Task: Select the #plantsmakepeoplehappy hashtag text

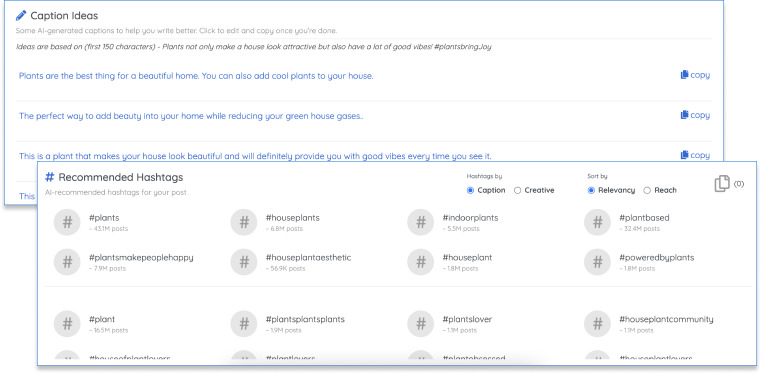Action: coord(141,258)
